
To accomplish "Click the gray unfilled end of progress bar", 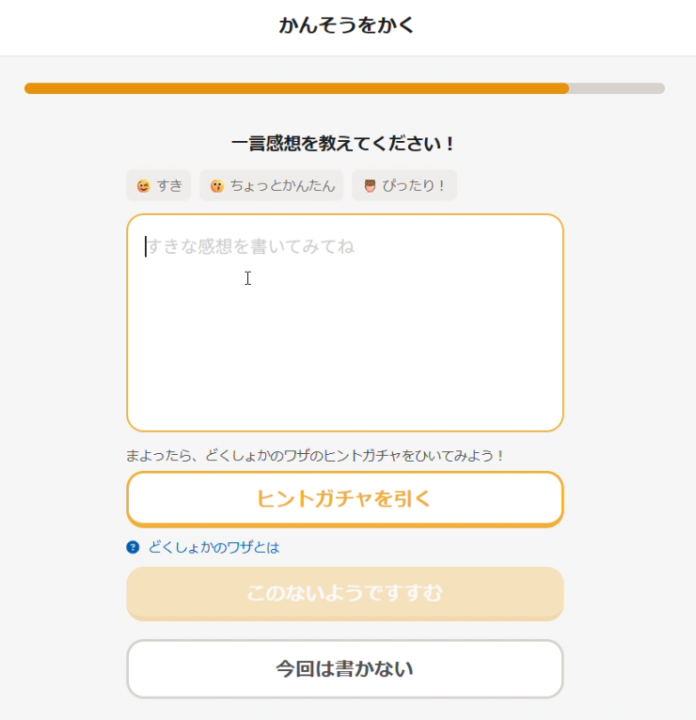I will click(x=616, y=88).
